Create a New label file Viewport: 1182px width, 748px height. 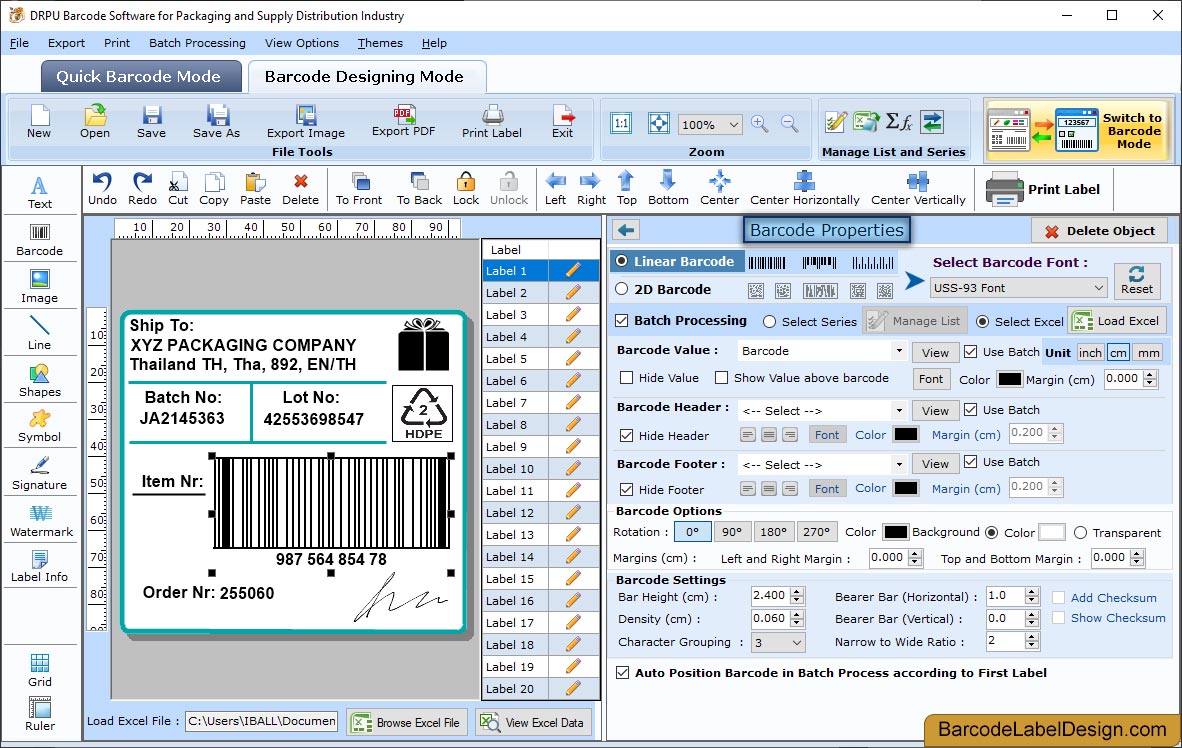coord(39,122)
